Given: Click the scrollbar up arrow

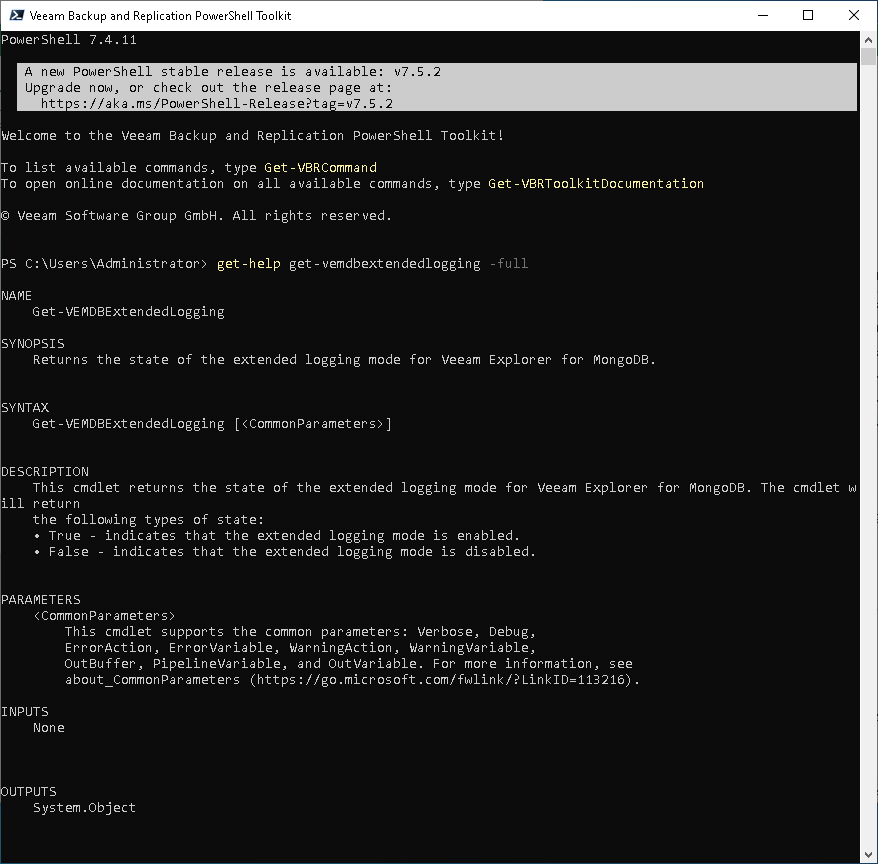Looking at the screenshot, I should pos(868,40).
